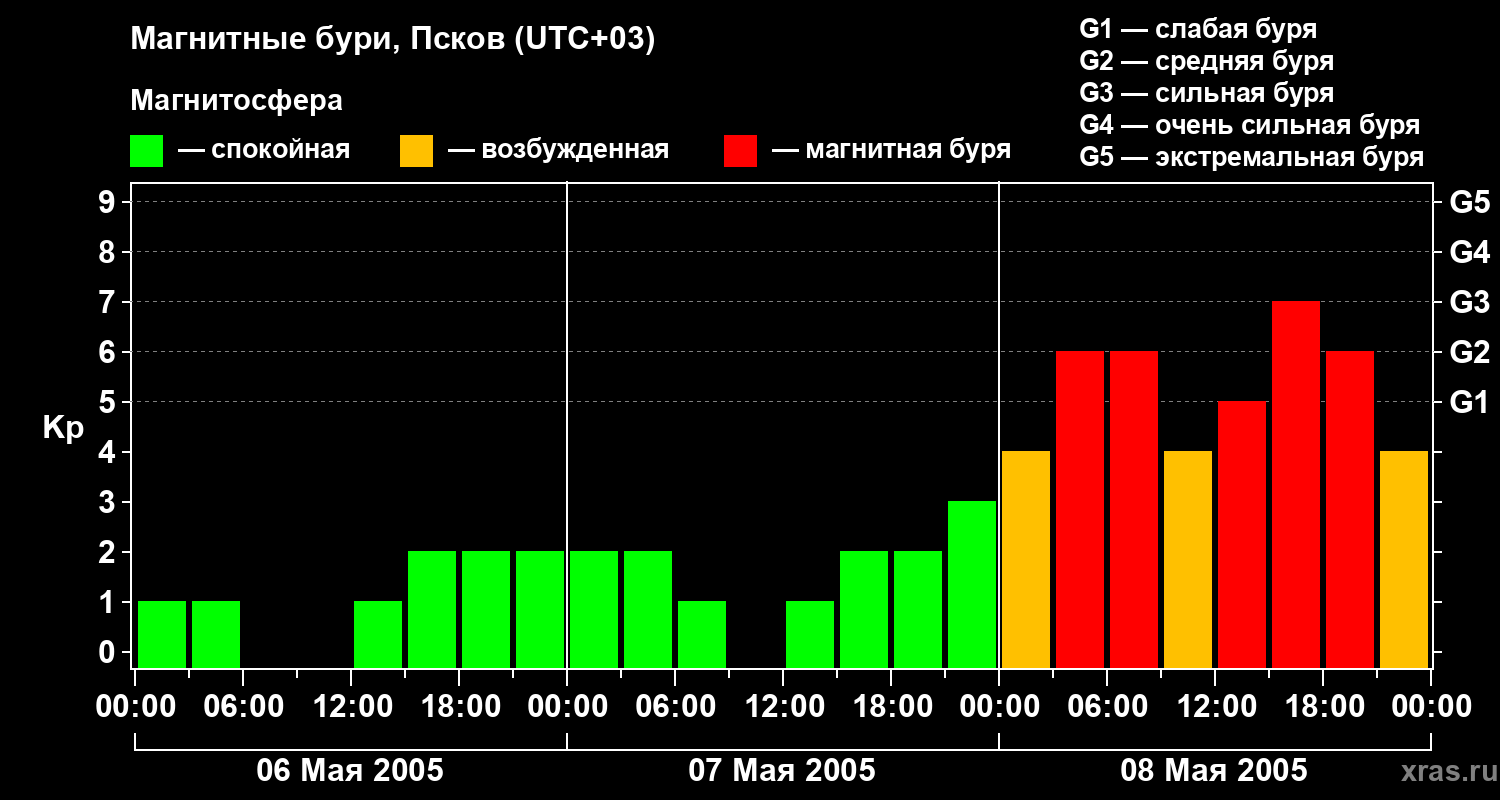Select the chart title "Магнитные бури, Псков (UTC+03)"
This screenshot has width=1500, height=800.
coord(393,40)
